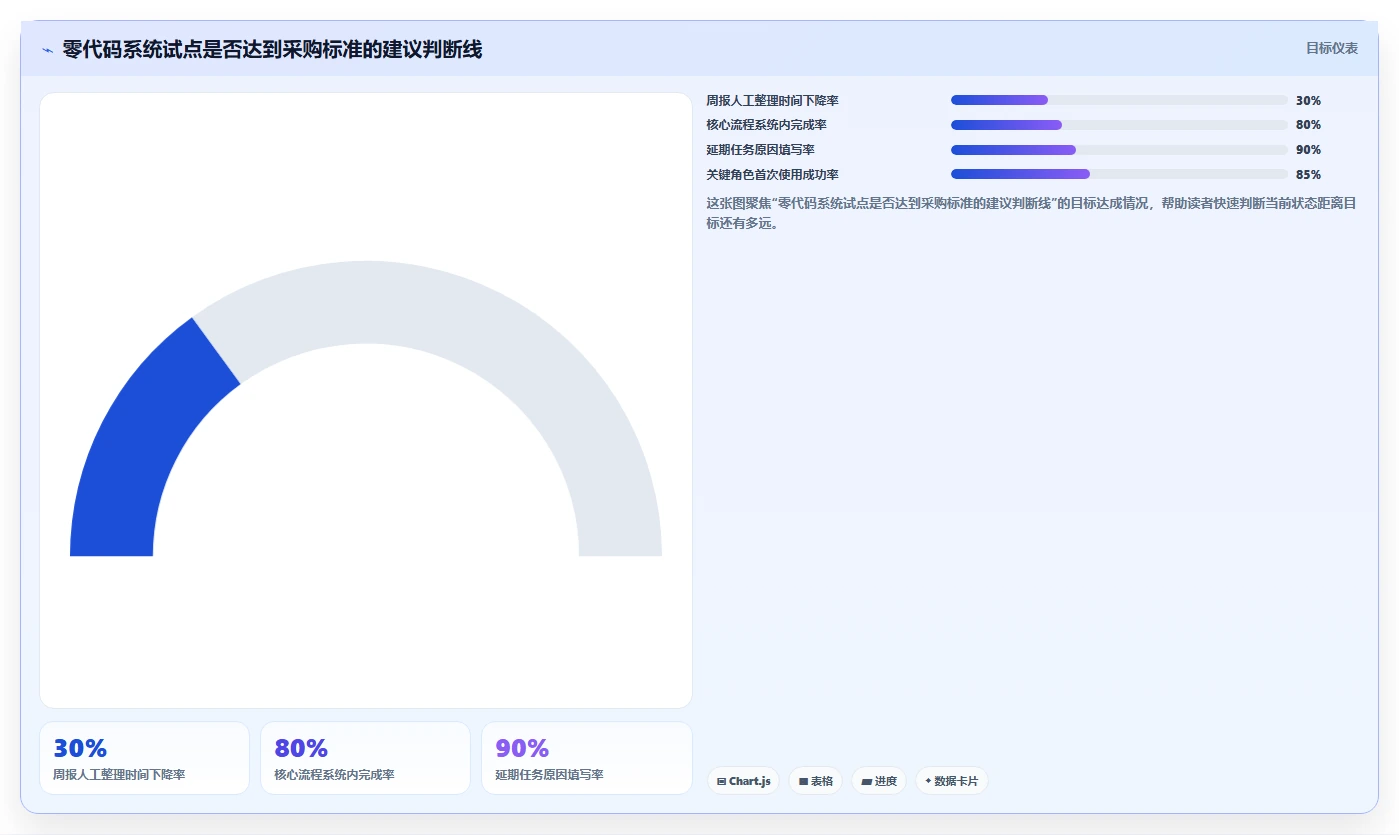Image resolution: width=1399 pixels, height=835 pixels.
Task: Click the 90% value right of progress bar
Action: tap(1308, 150)
